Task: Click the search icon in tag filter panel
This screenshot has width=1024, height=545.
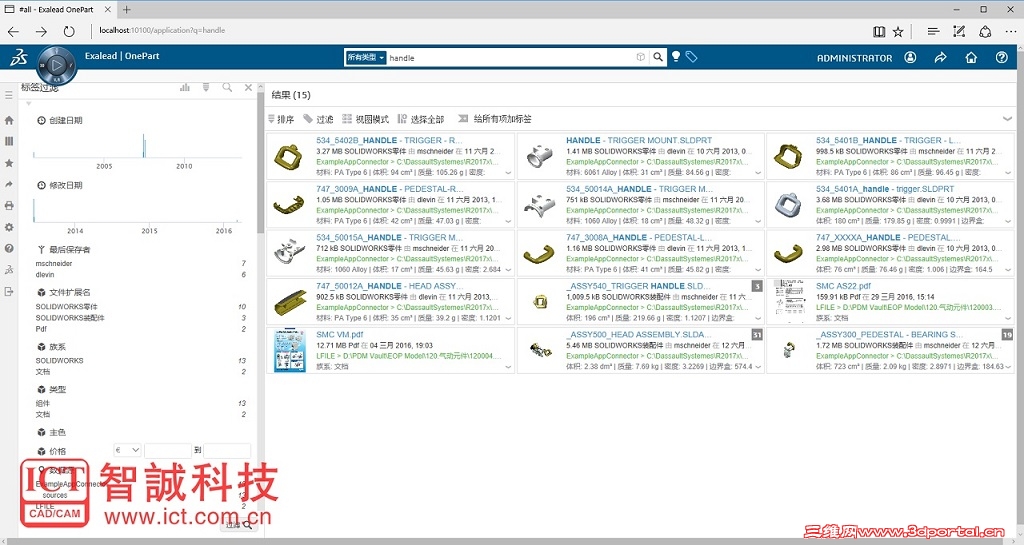Action: (227, 87)
